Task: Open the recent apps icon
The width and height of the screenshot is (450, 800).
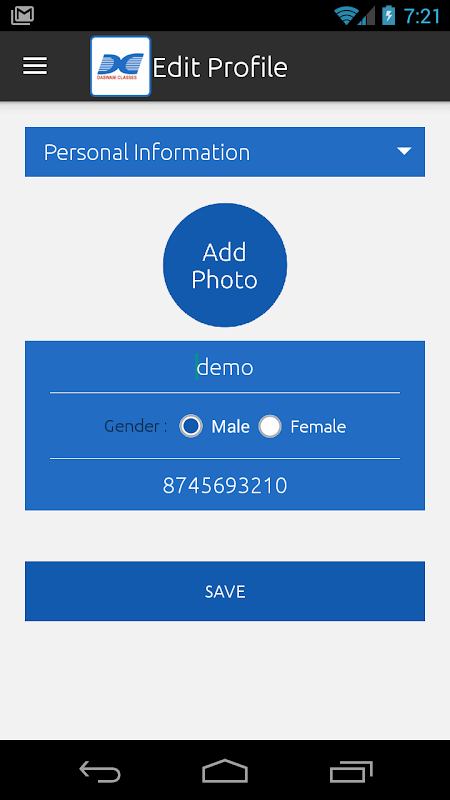Action: (351, 771)
